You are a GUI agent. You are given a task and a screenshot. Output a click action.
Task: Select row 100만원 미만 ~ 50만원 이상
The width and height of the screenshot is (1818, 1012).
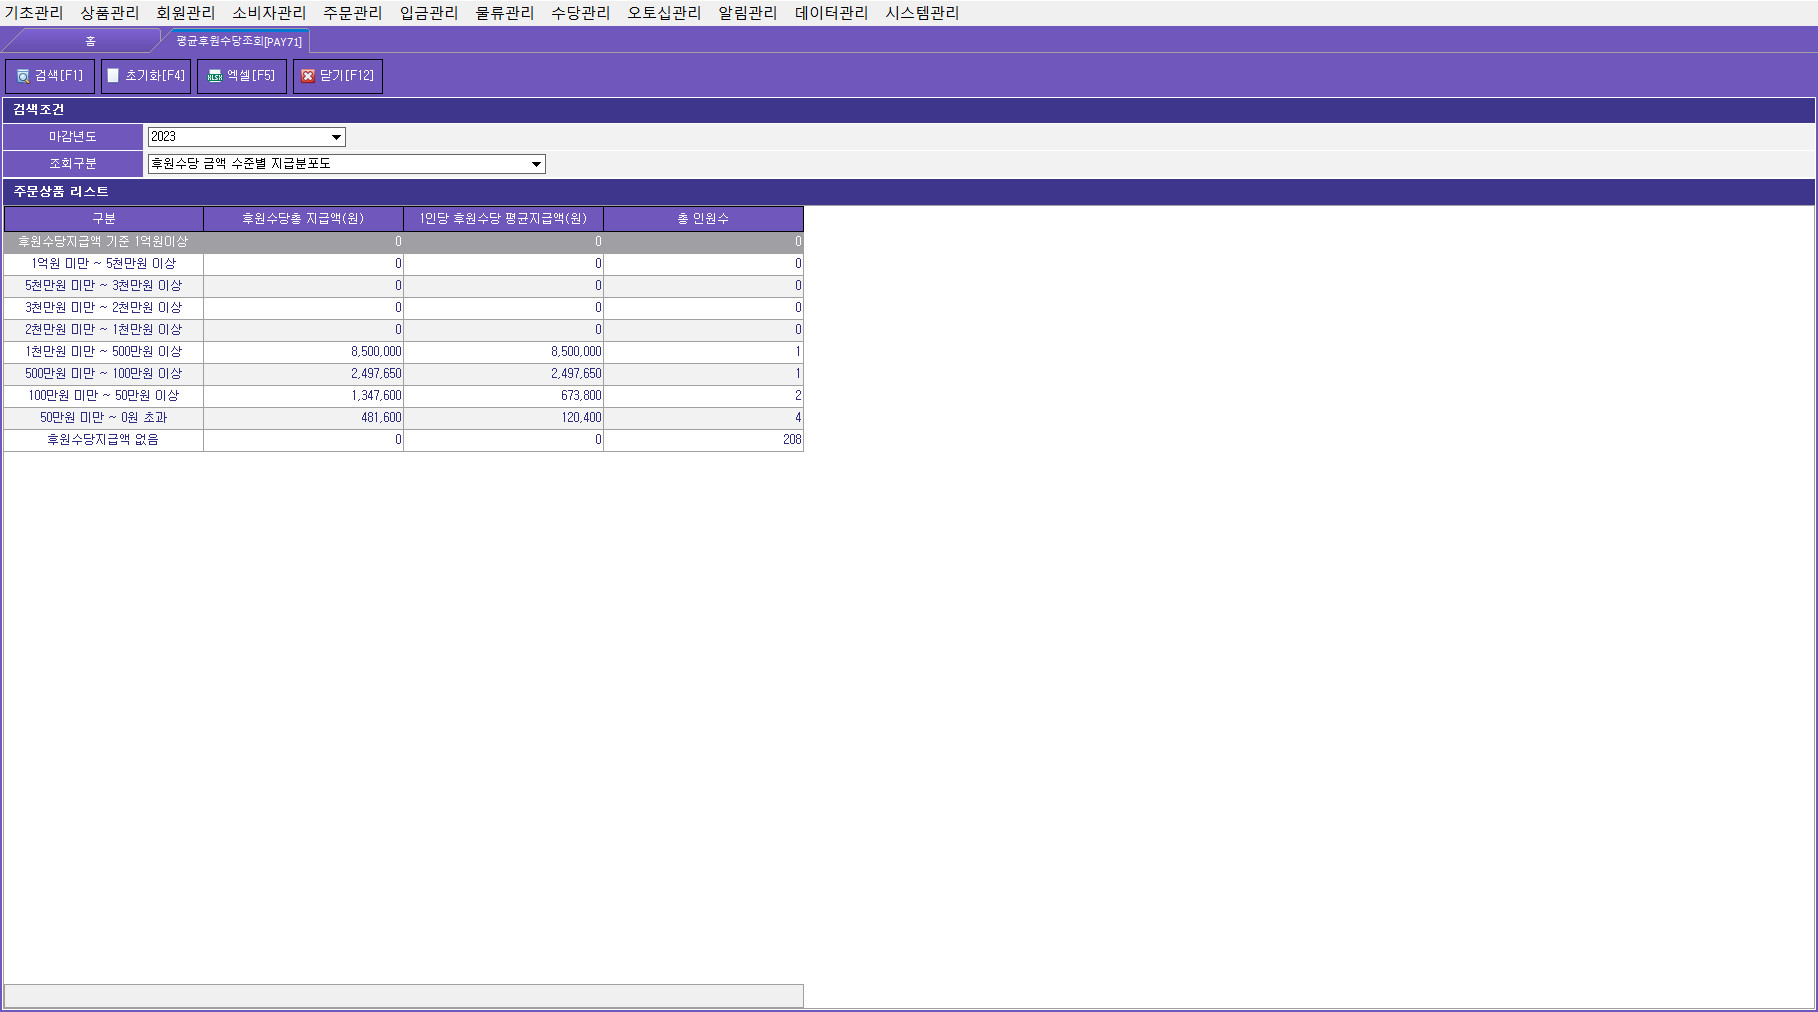404,396
